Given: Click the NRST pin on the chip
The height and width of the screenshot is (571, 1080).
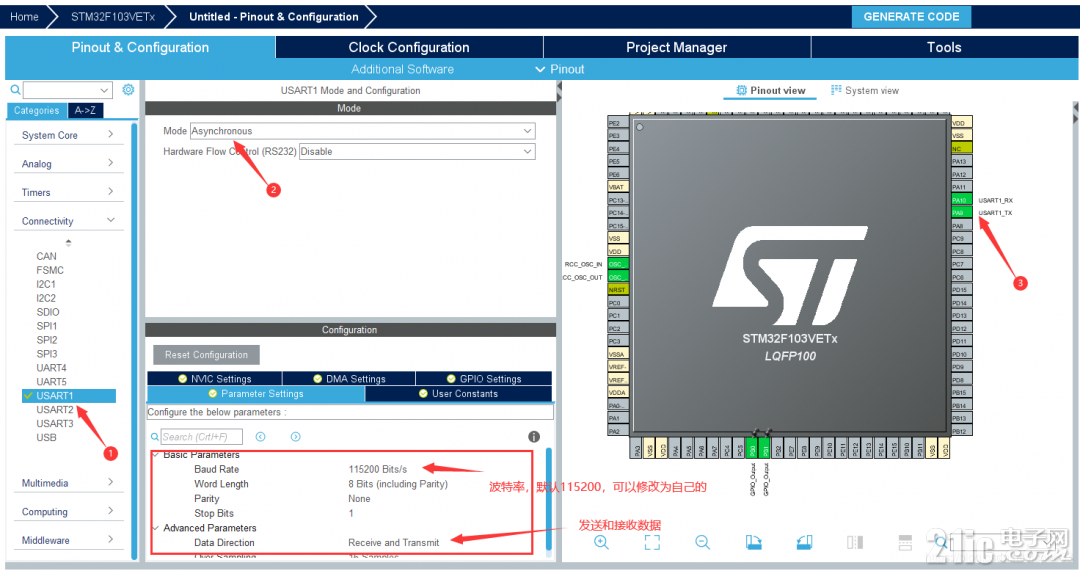Looking at the screenshot, I should [x=618, y=290].
